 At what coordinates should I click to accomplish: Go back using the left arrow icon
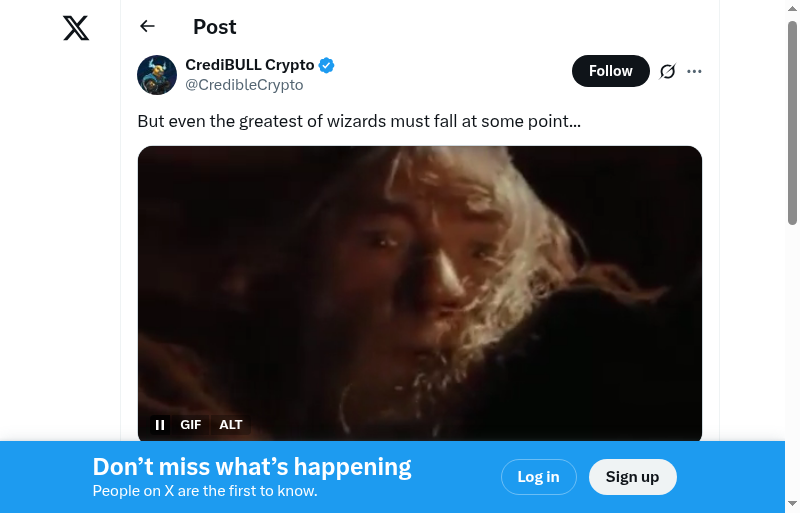point(147,26)
